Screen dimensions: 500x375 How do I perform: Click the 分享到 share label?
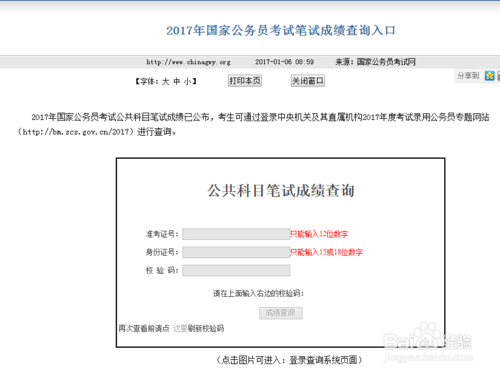tap(468, 76)
